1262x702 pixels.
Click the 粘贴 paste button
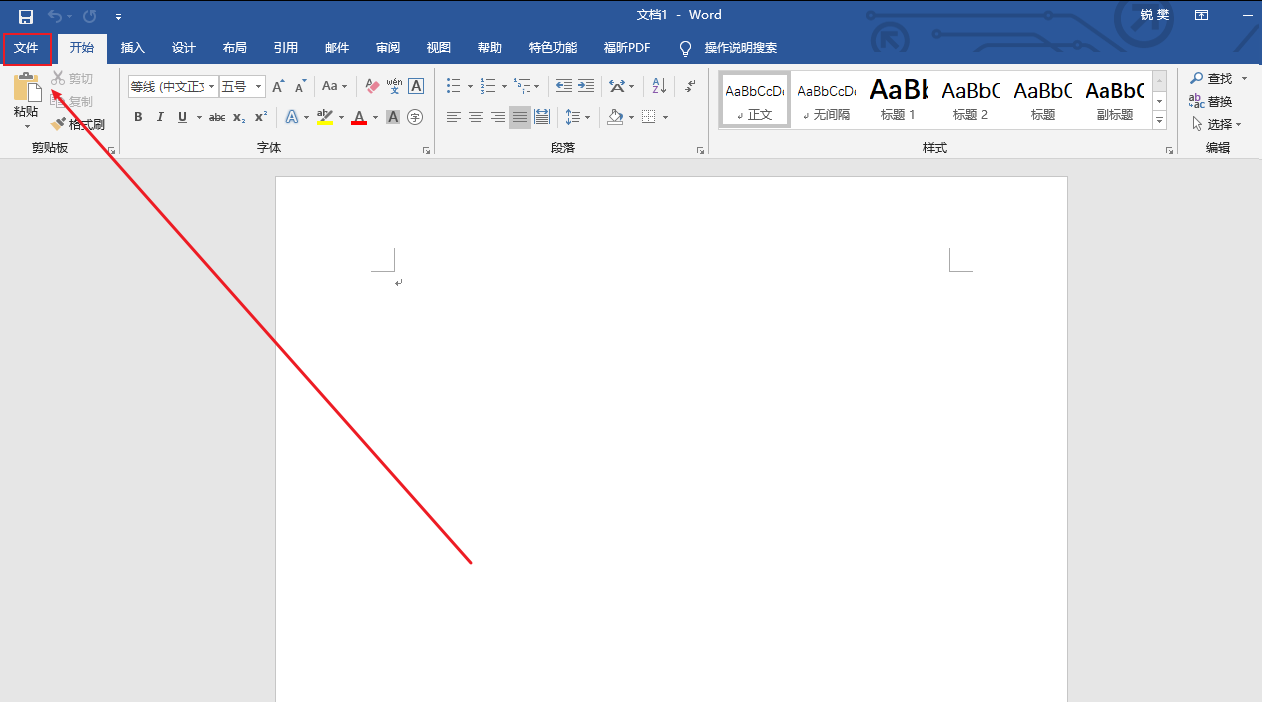(x=26, y=101)
